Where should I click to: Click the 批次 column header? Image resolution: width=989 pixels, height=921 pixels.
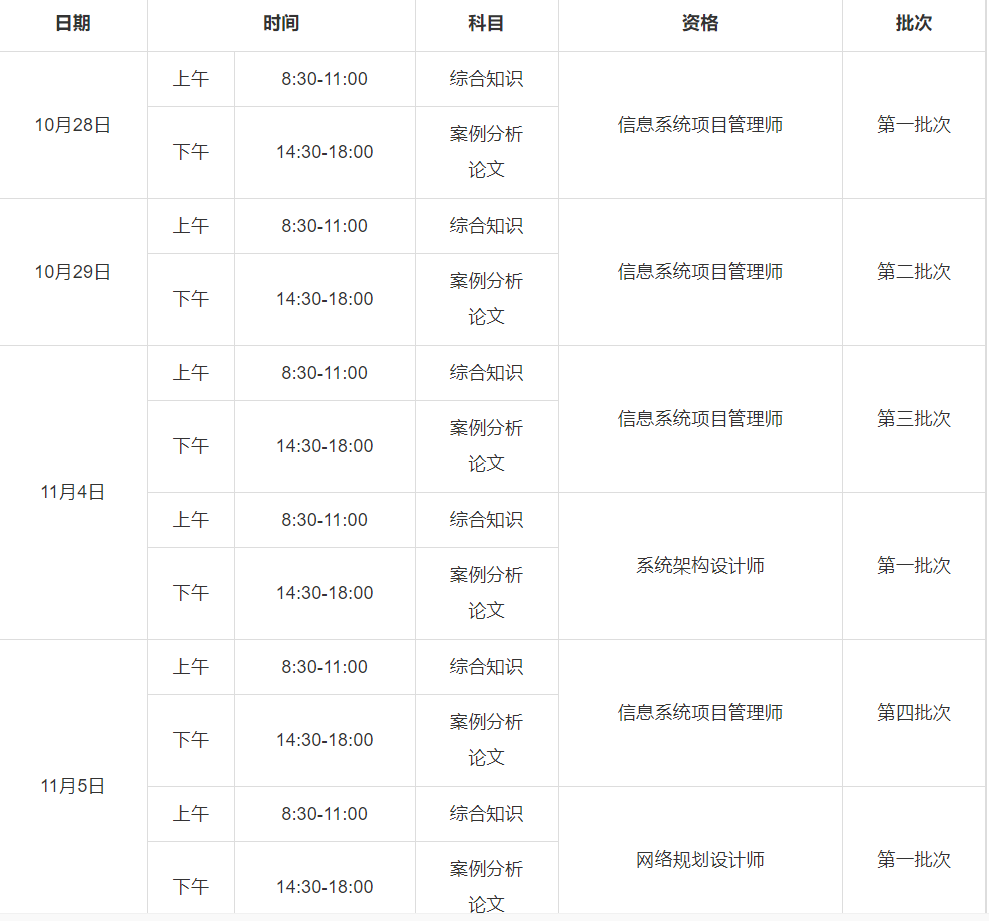pos(913,24)
